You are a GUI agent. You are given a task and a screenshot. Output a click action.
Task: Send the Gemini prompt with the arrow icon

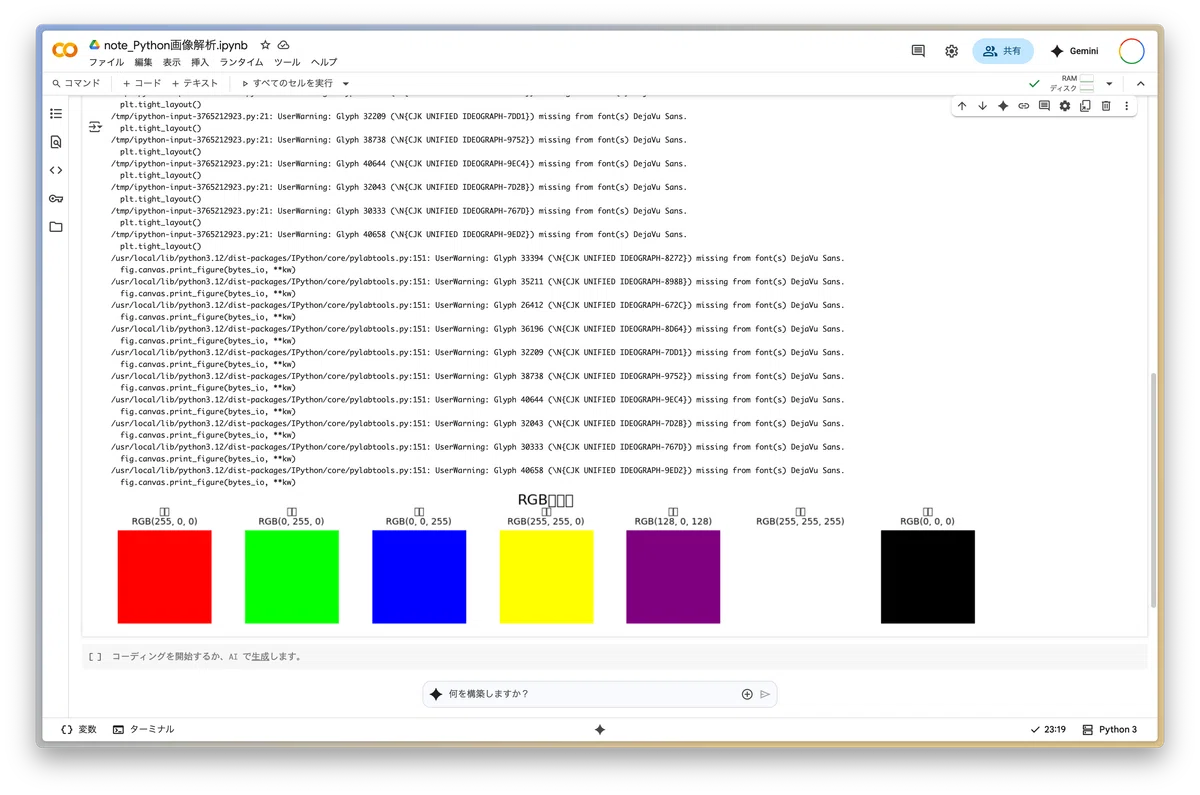[x=765, y=694]
